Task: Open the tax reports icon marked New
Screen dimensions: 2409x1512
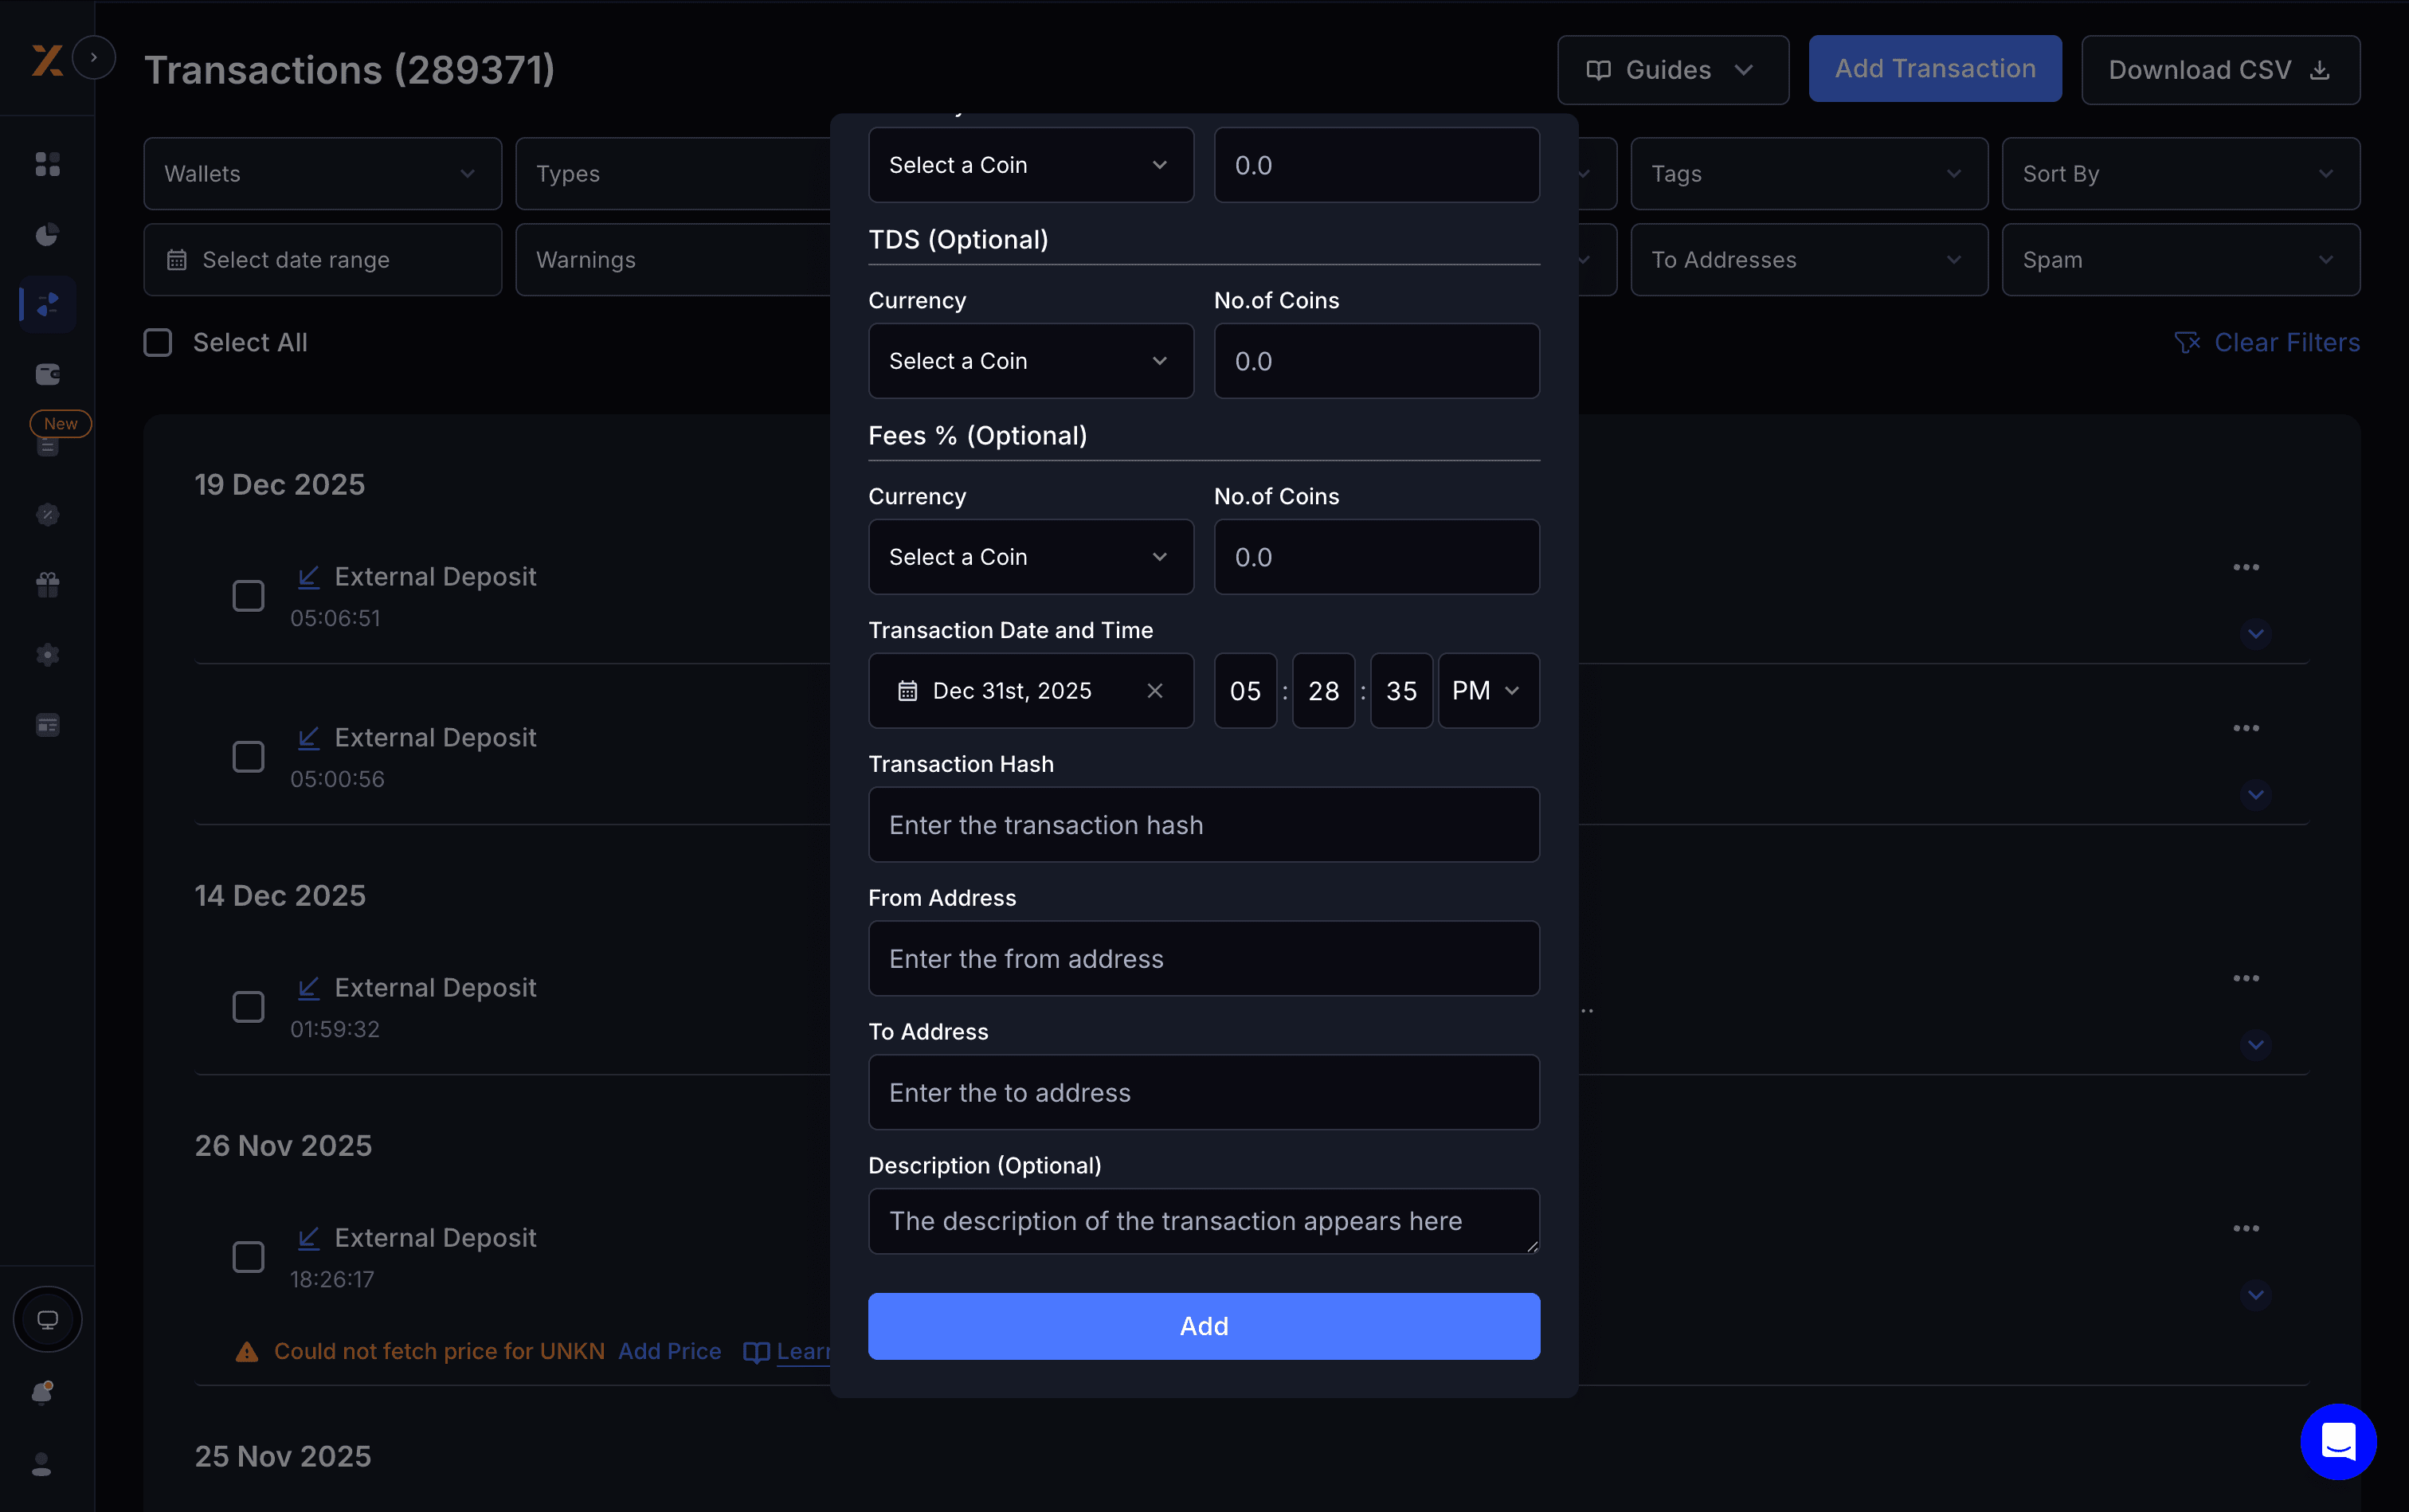Action: tap(47, 446)
